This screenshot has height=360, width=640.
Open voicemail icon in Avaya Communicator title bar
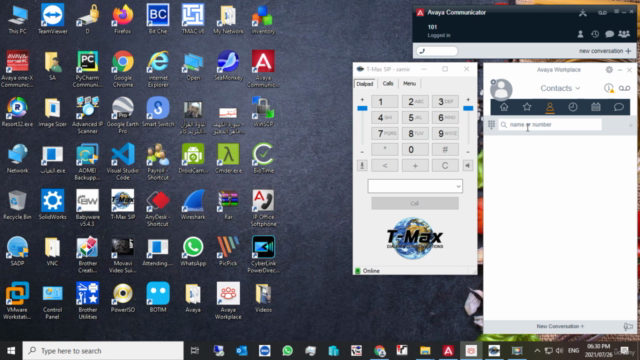point(602,13)
